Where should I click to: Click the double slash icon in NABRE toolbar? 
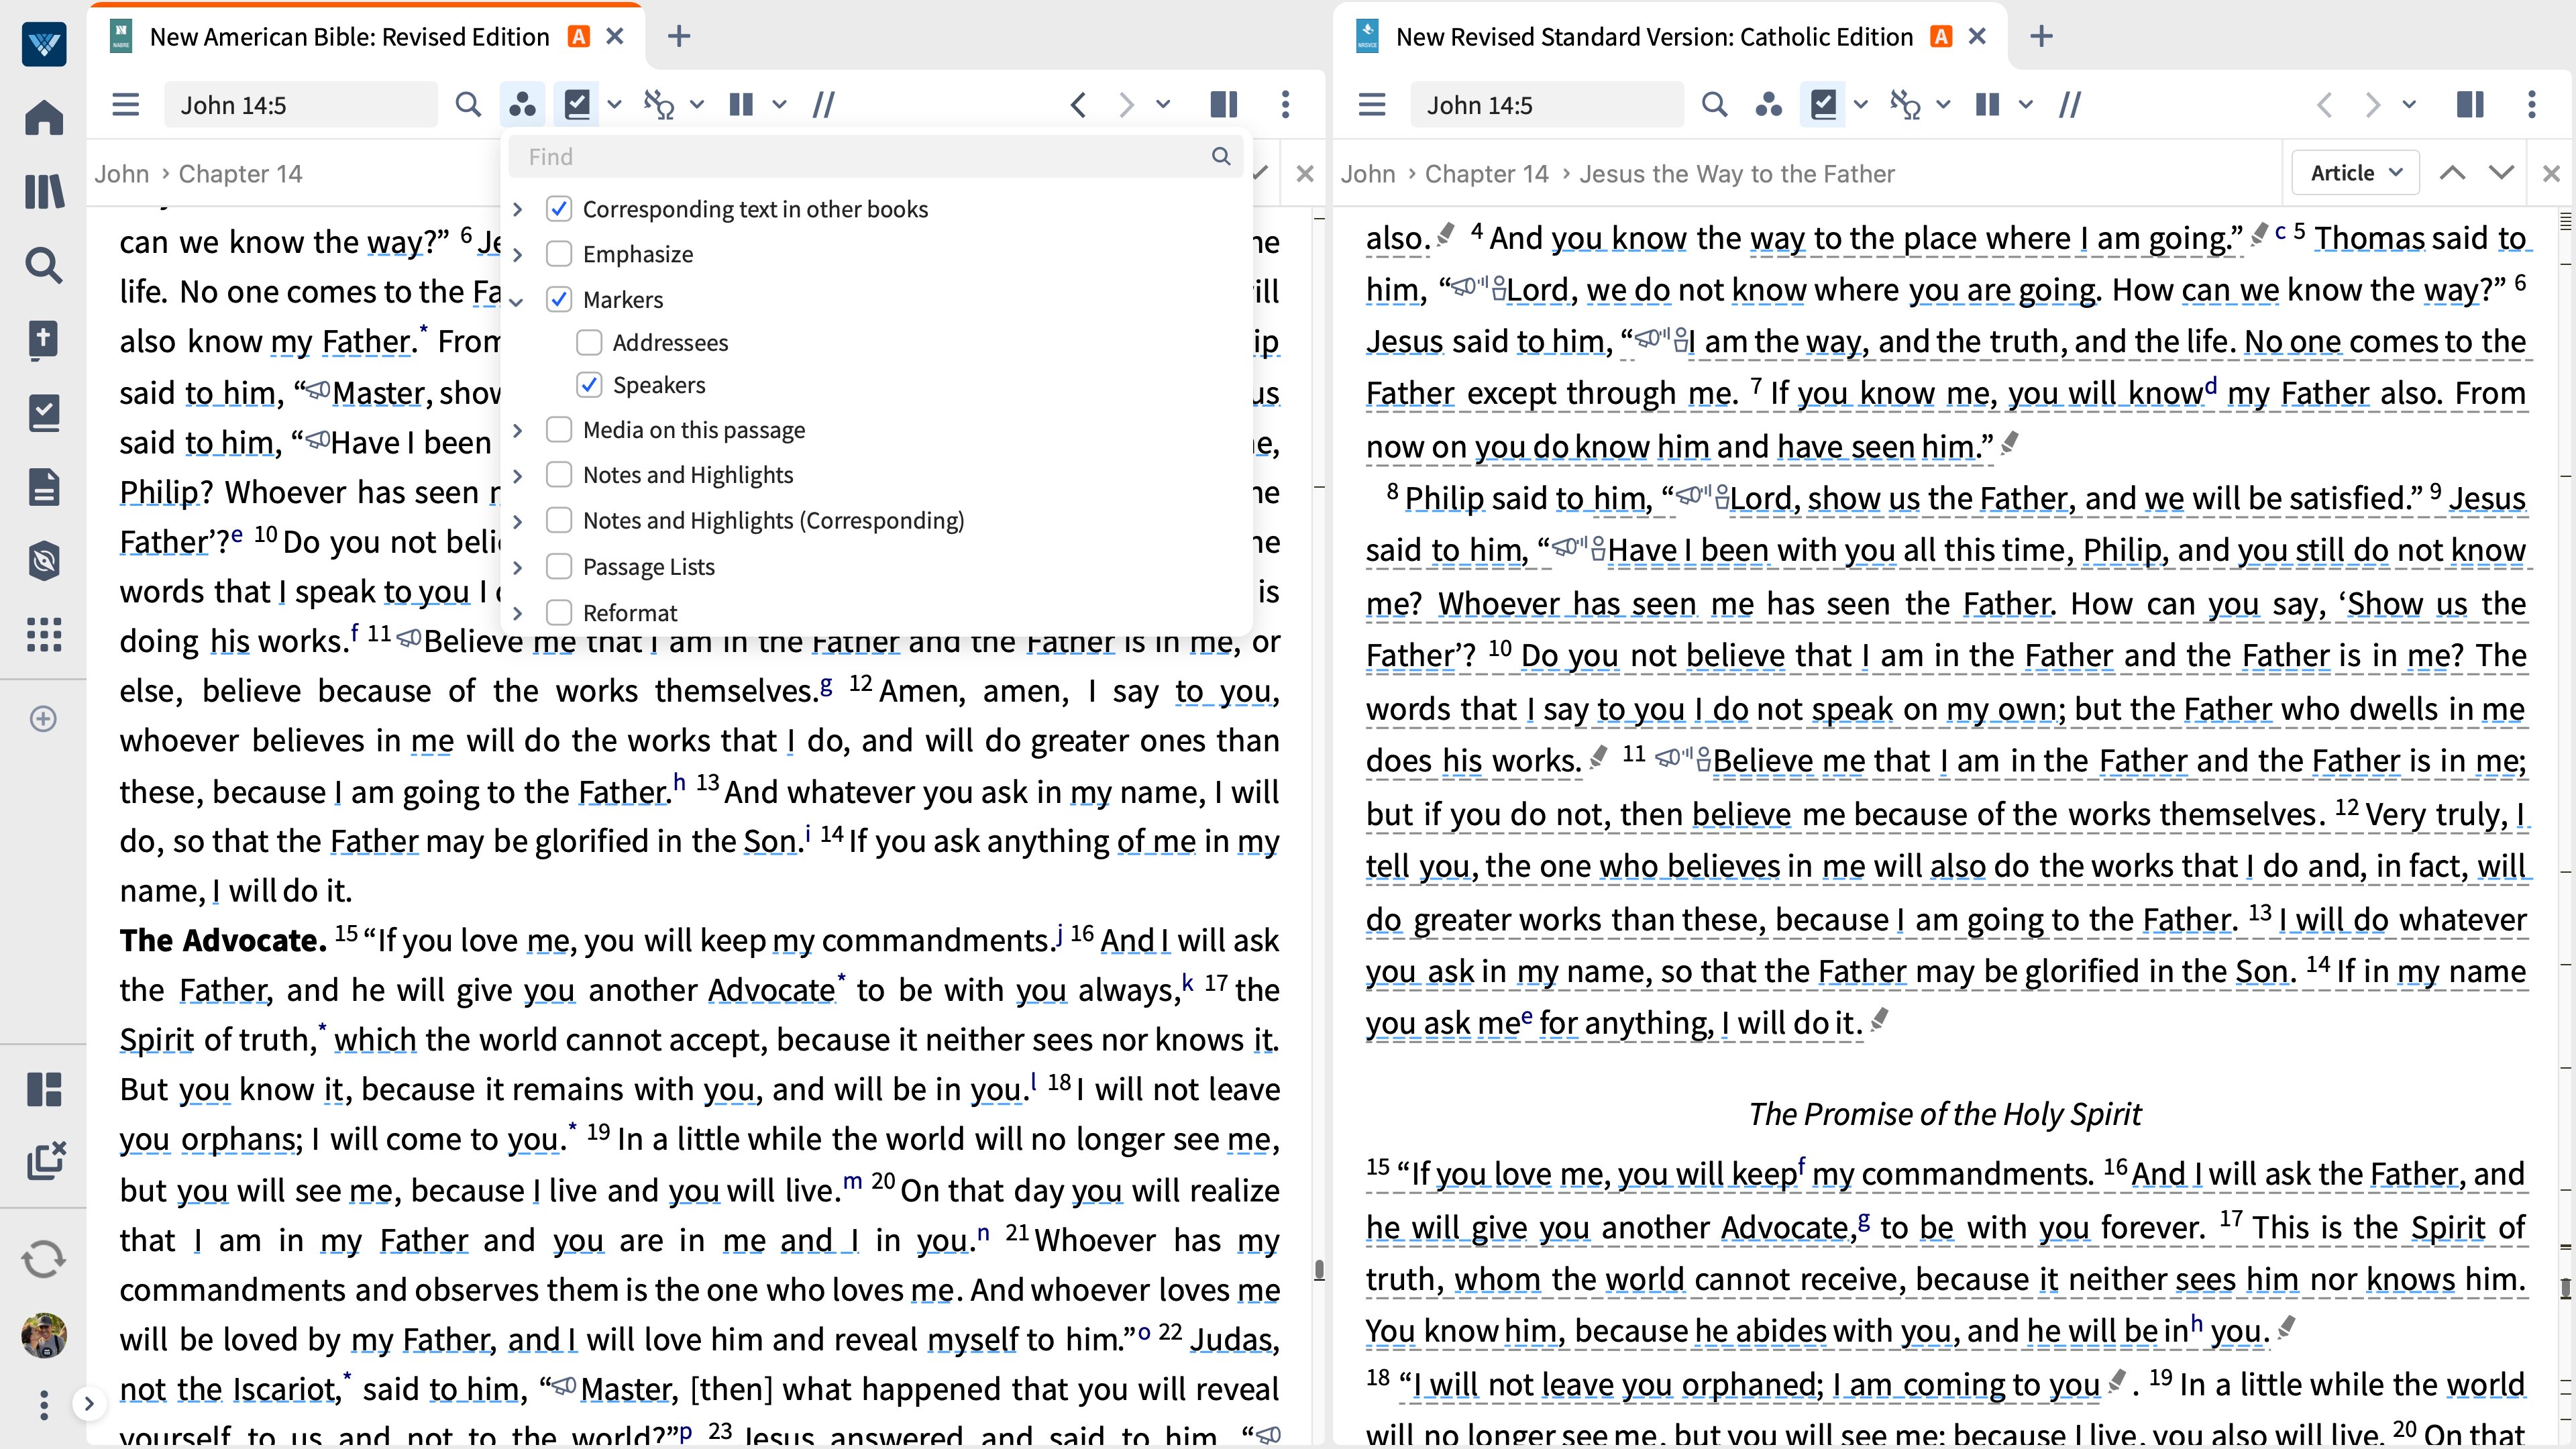click(x=823, y=104)
